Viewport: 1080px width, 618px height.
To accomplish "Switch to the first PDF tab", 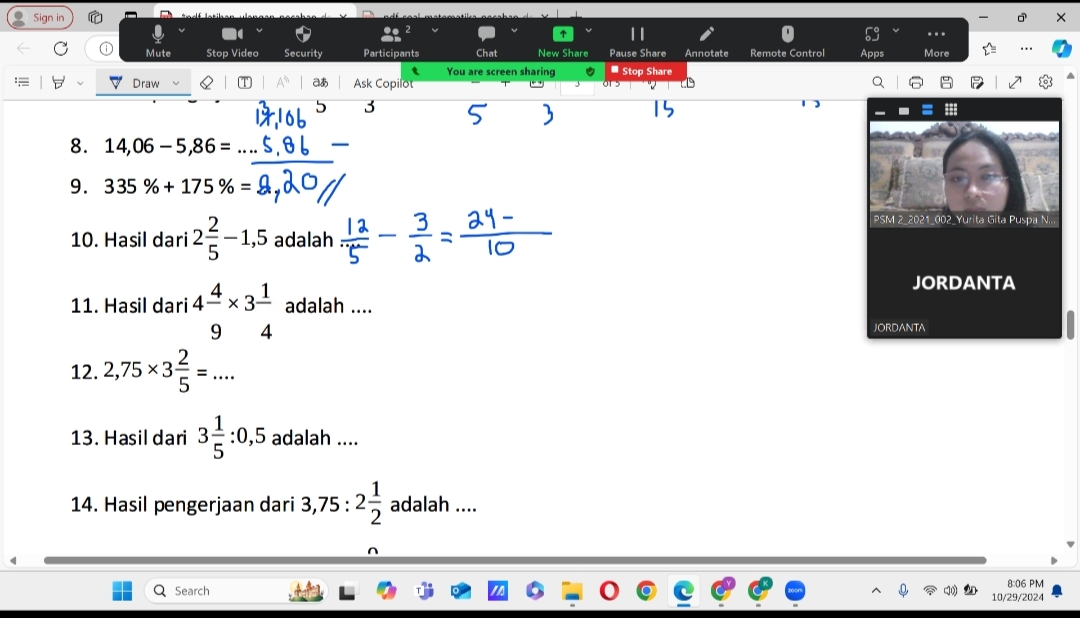I will click(x=255, y=14).
